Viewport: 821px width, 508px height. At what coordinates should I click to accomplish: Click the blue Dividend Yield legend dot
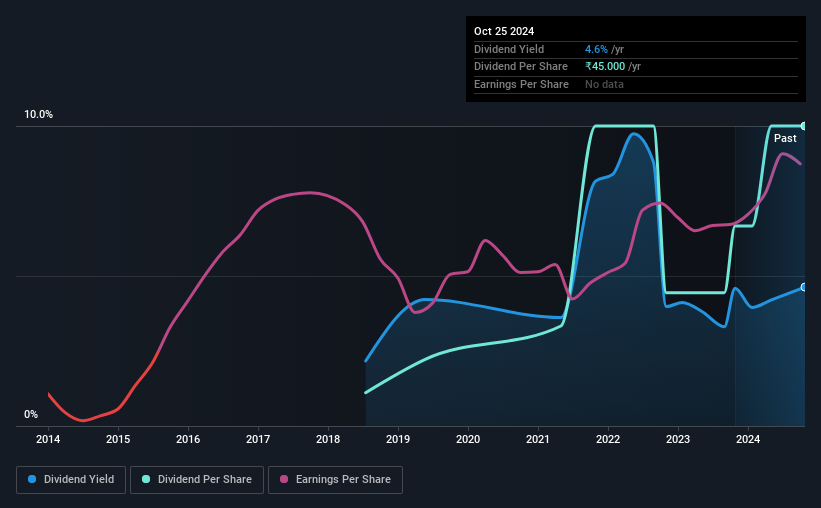pyautogui.click(x=32, y=479)
